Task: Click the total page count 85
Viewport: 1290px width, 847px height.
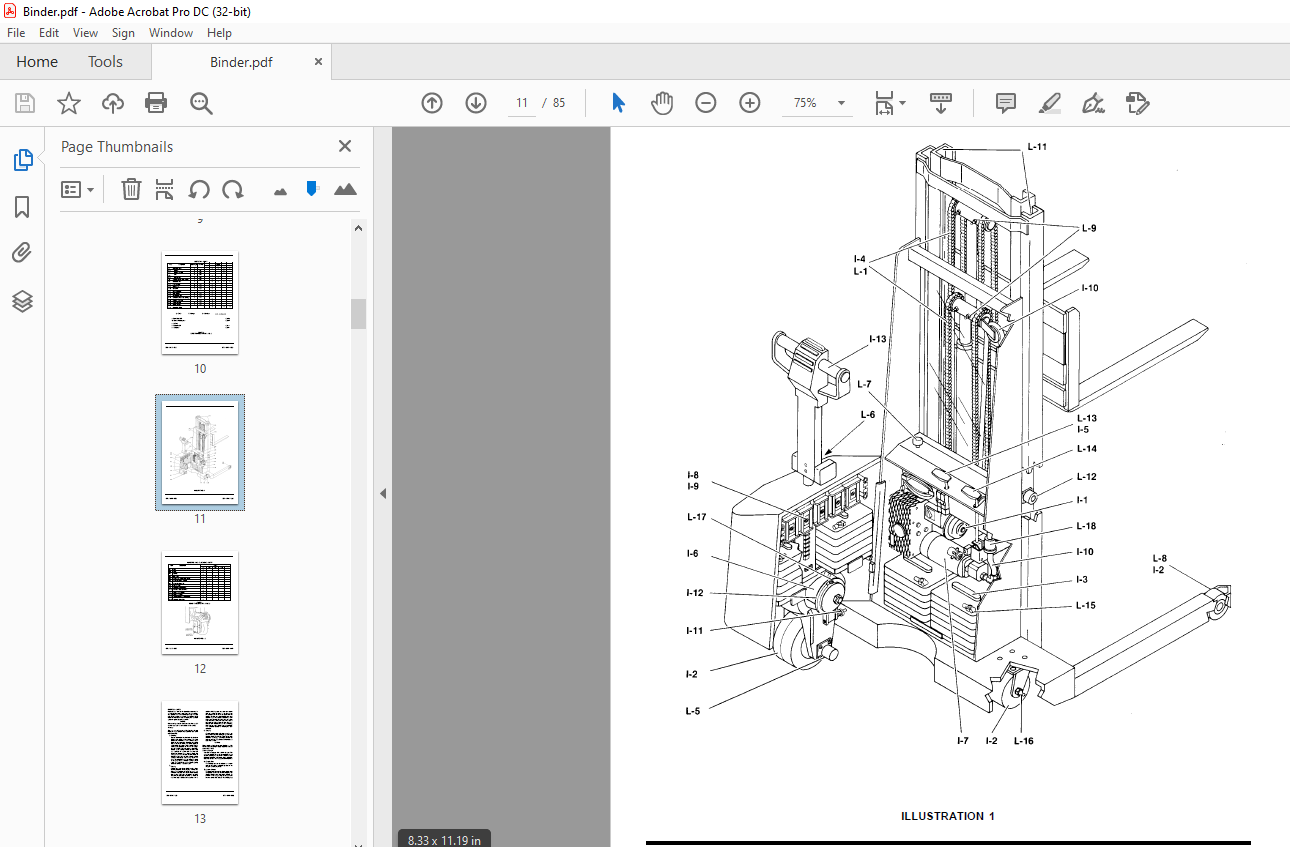Action: [x=559, y=103]
